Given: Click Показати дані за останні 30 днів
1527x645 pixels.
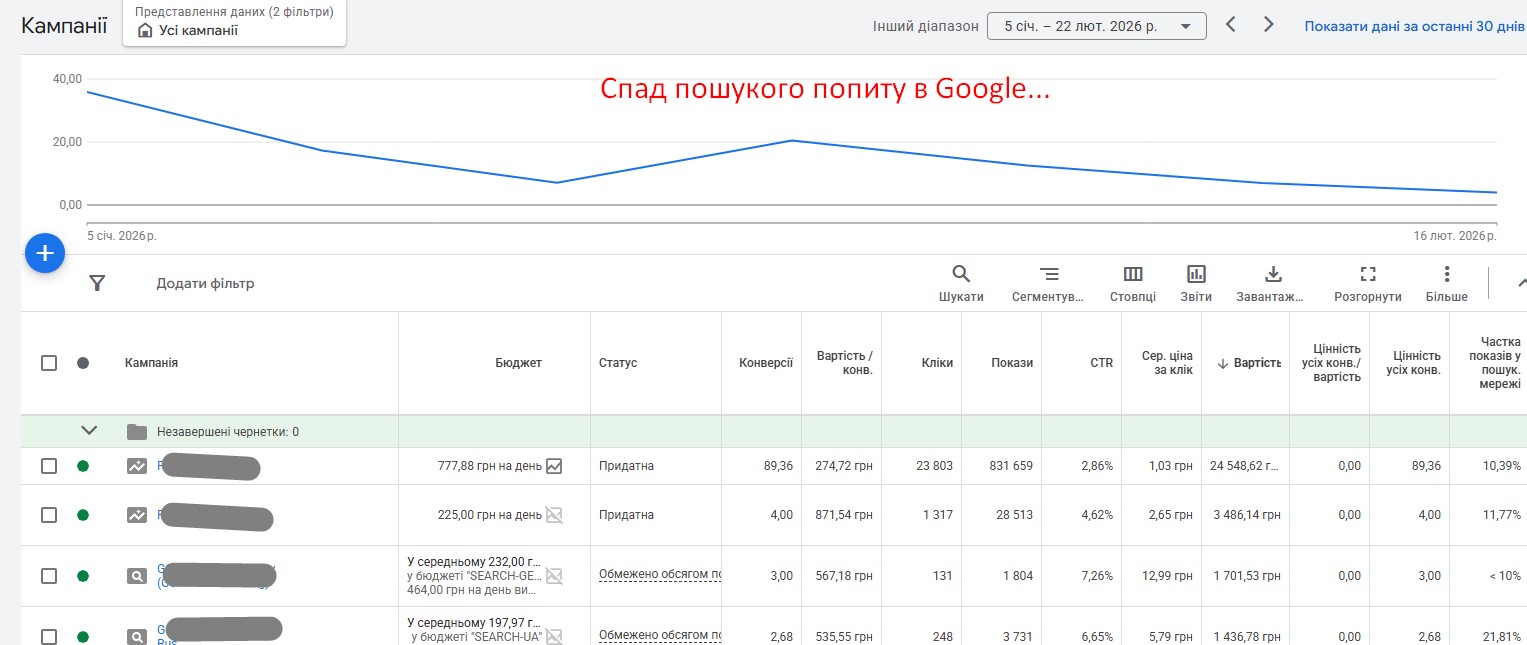Looking at the screenshot, I should tap(1414, 26).
